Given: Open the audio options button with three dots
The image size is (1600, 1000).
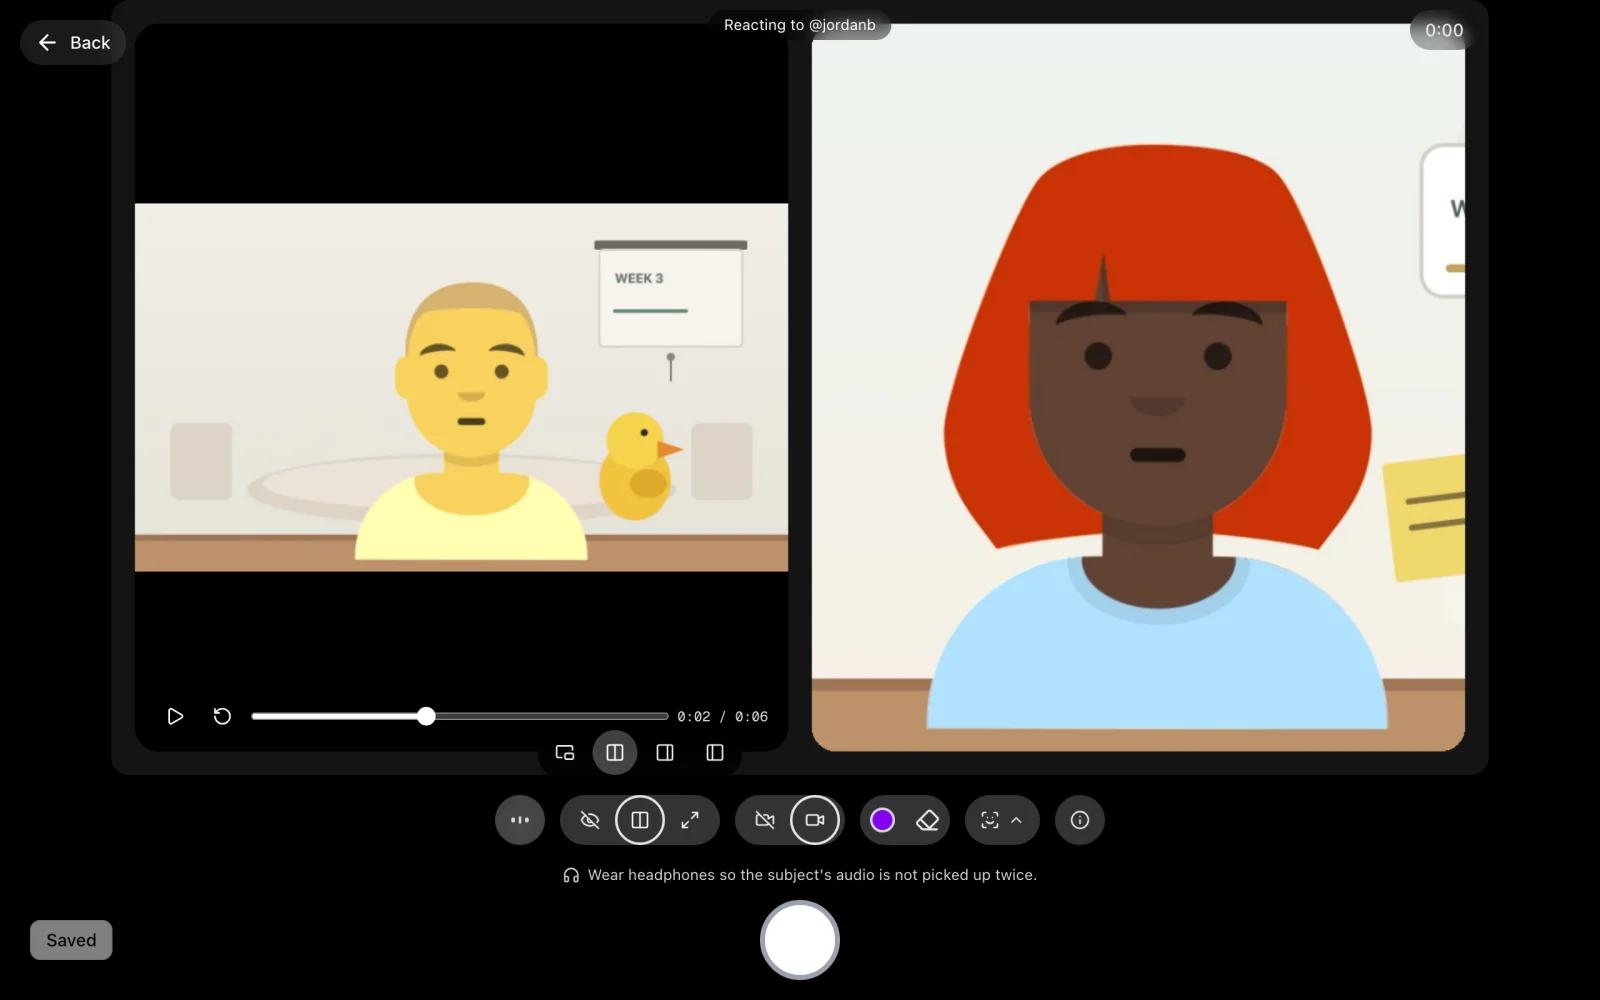Looking at the screenshot, I should [520, 820].
